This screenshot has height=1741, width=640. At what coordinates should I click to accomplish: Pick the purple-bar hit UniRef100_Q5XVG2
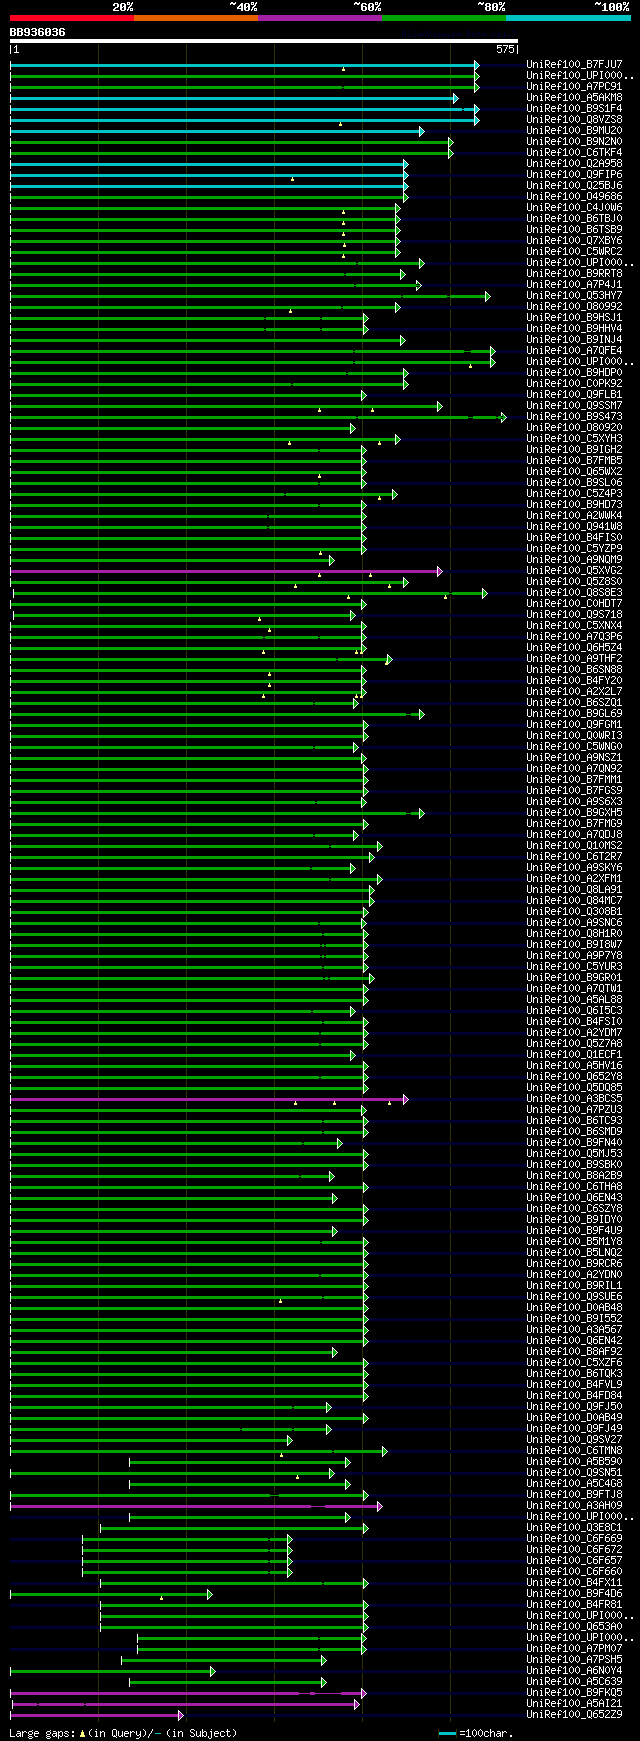[x=574, y=571]
